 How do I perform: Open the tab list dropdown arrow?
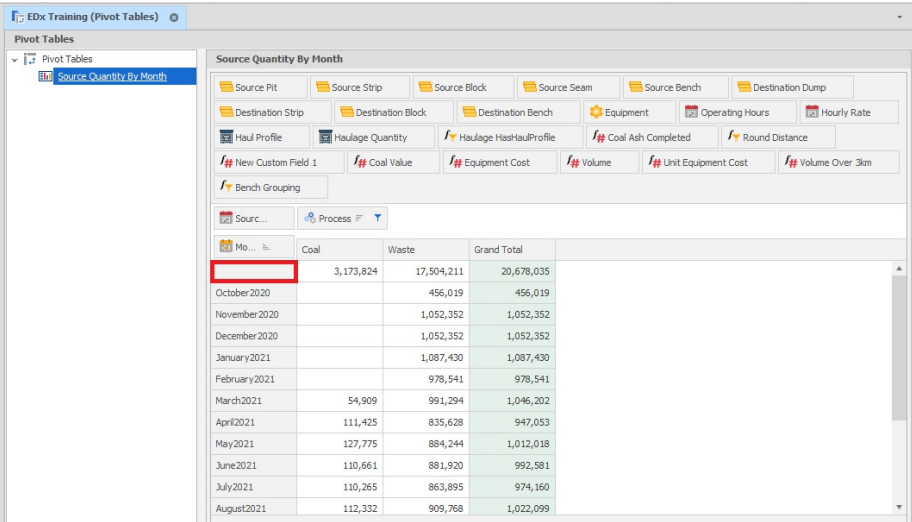pyautogui.click(x=899, y=18)
